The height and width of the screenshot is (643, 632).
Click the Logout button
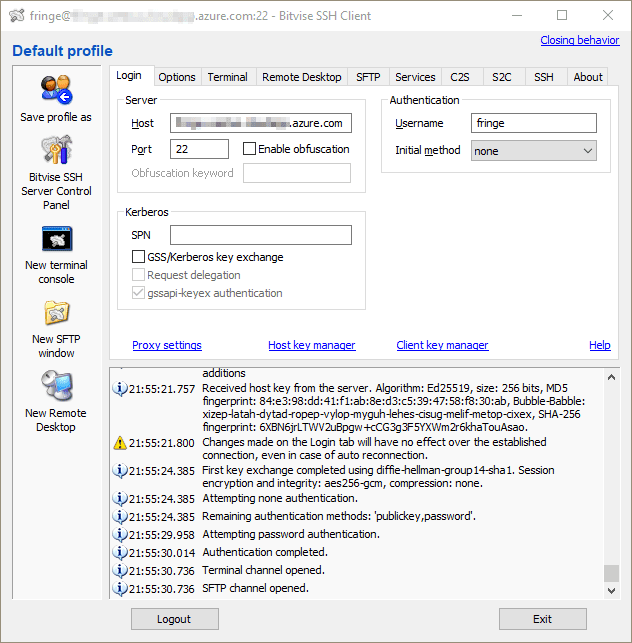pyautogui.click(x=175, y=619)
